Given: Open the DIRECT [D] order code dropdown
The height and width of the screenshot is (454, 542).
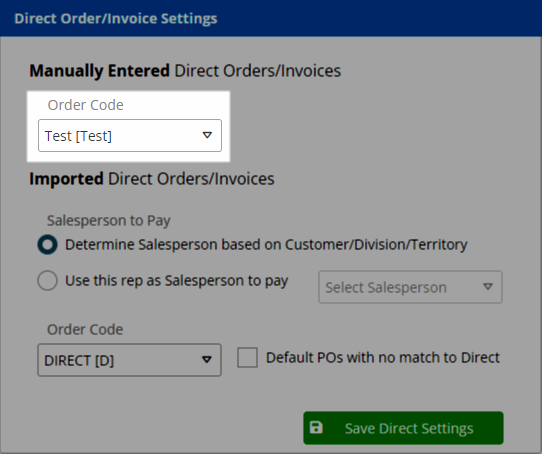Looking at the screenshot, I should pyautogui.click(x=129, y=360).
